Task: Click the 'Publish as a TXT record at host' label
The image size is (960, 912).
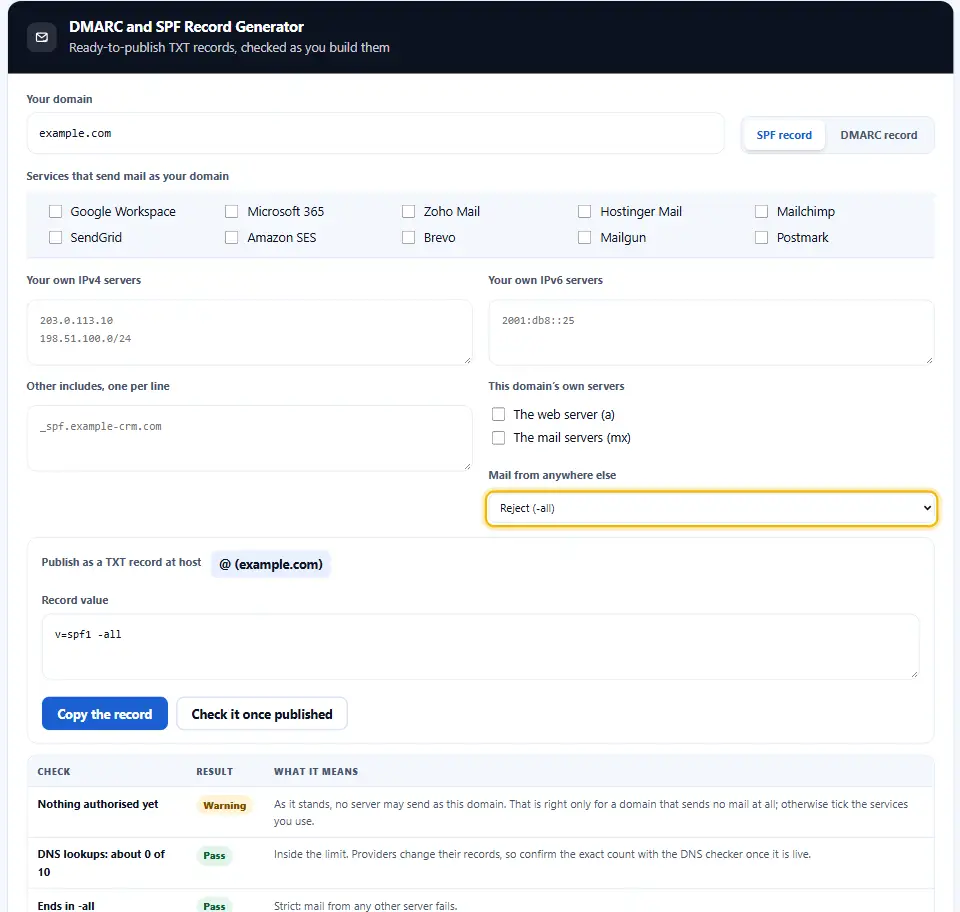Action: tap(121, 562)
